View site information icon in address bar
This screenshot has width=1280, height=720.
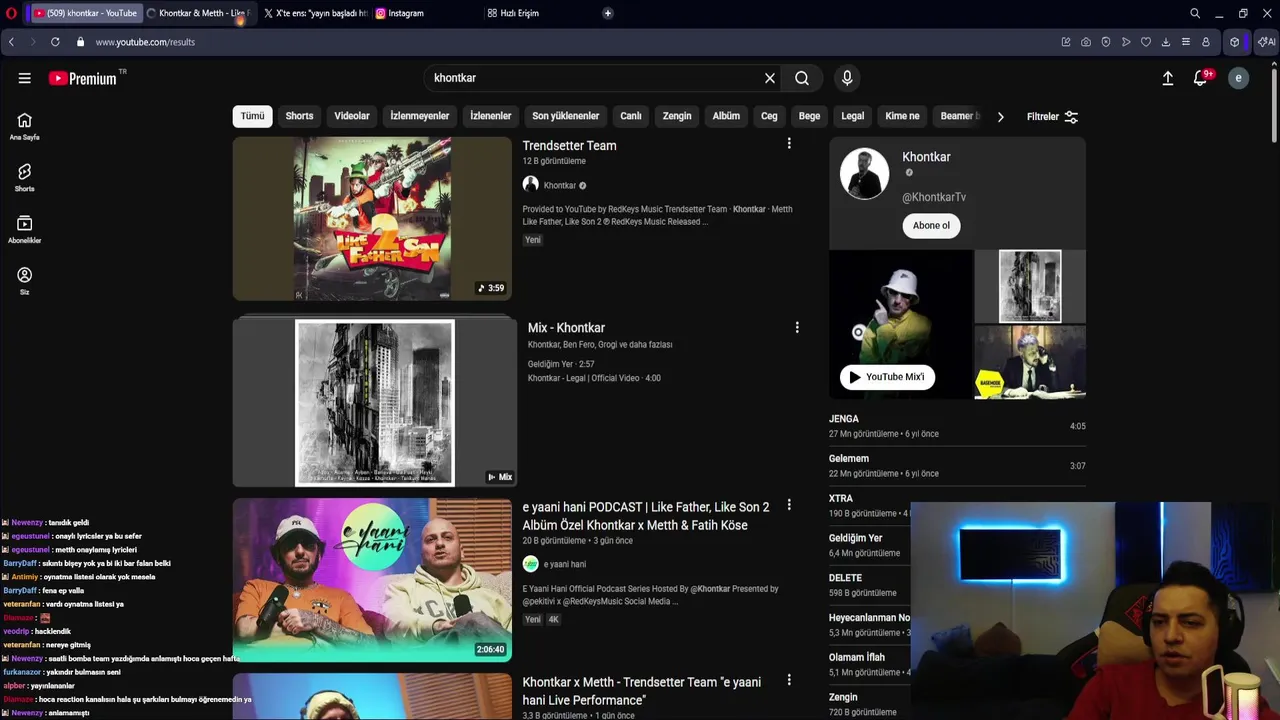coord(80,42)
